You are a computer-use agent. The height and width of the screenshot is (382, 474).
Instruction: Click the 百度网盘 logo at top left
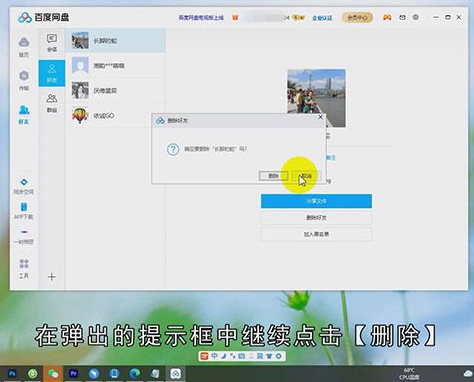click(44, 17)
